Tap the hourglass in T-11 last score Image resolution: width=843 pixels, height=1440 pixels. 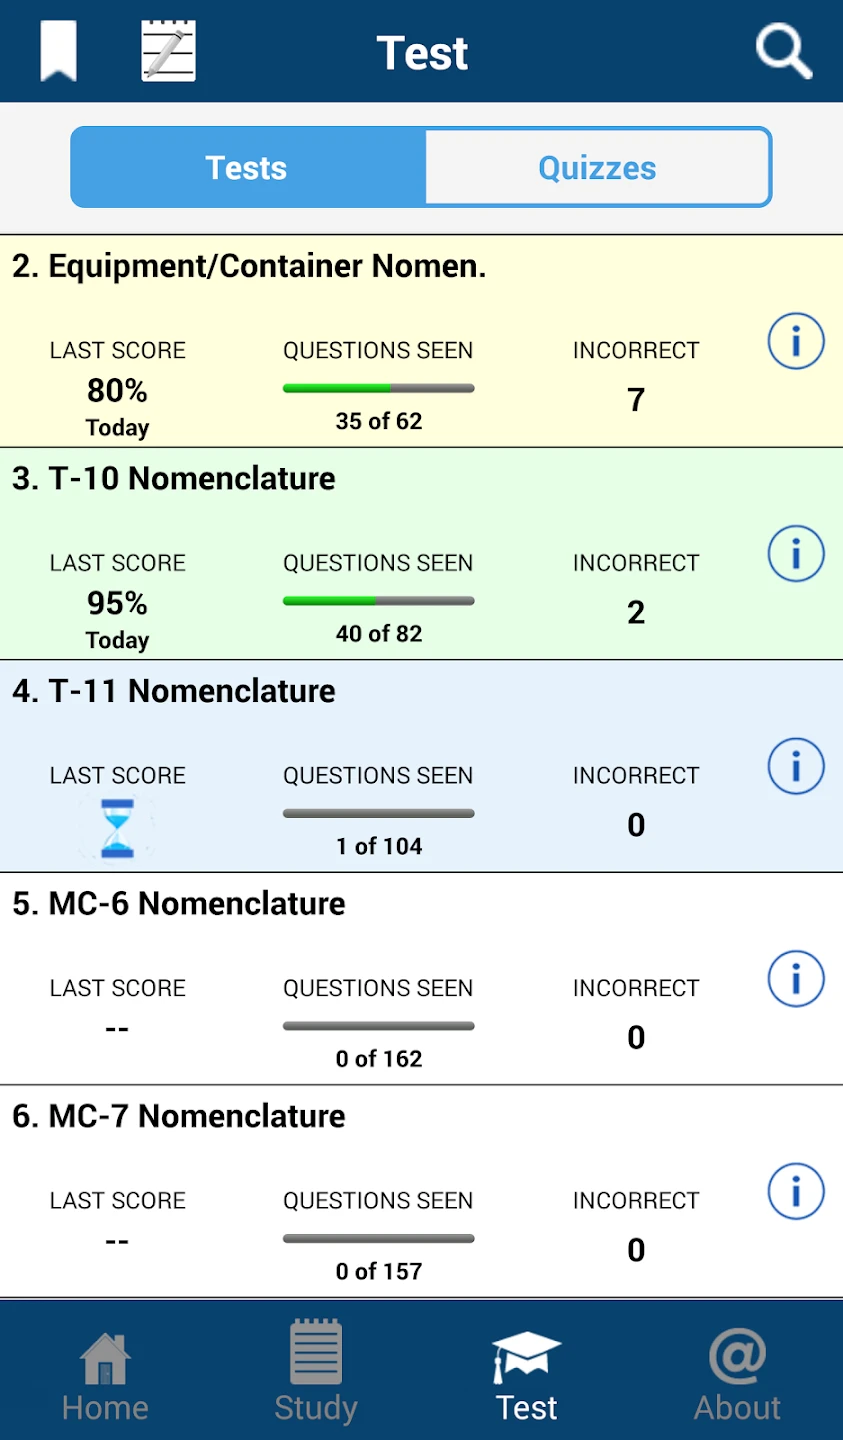pyautogui.click(x=117, y=828)
